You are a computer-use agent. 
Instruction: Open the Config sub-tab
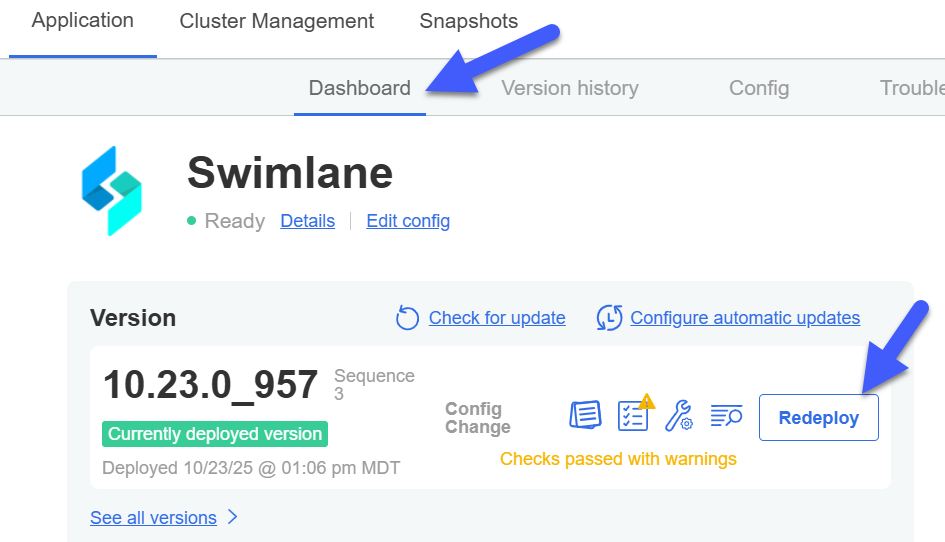pyautogui.click(x=759, y=88)
